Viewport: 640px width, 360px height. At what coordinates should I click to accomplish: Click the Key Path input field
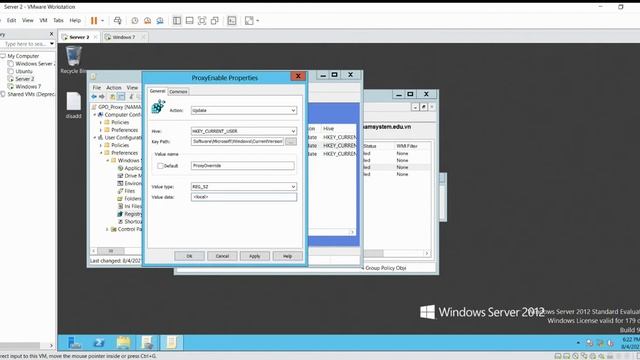(x=238, y=141)
